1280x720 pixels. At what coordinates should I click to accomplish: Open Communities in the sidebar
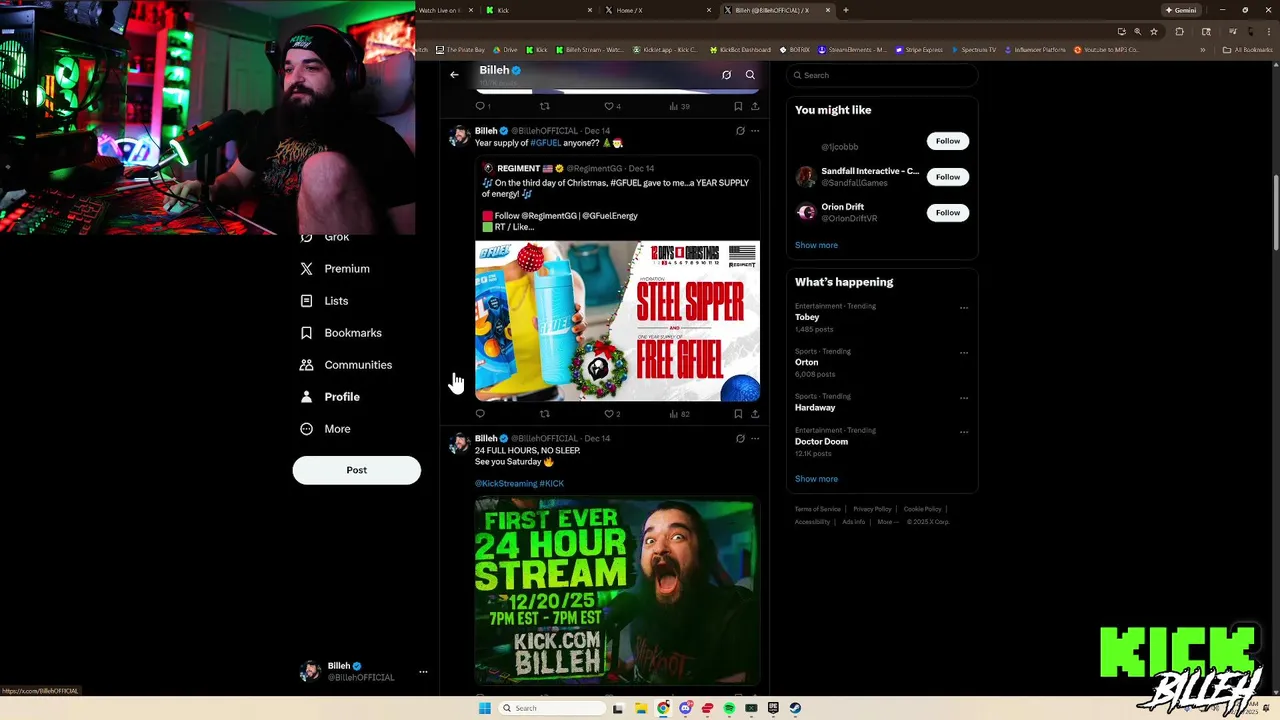click(x=346, y=365)
